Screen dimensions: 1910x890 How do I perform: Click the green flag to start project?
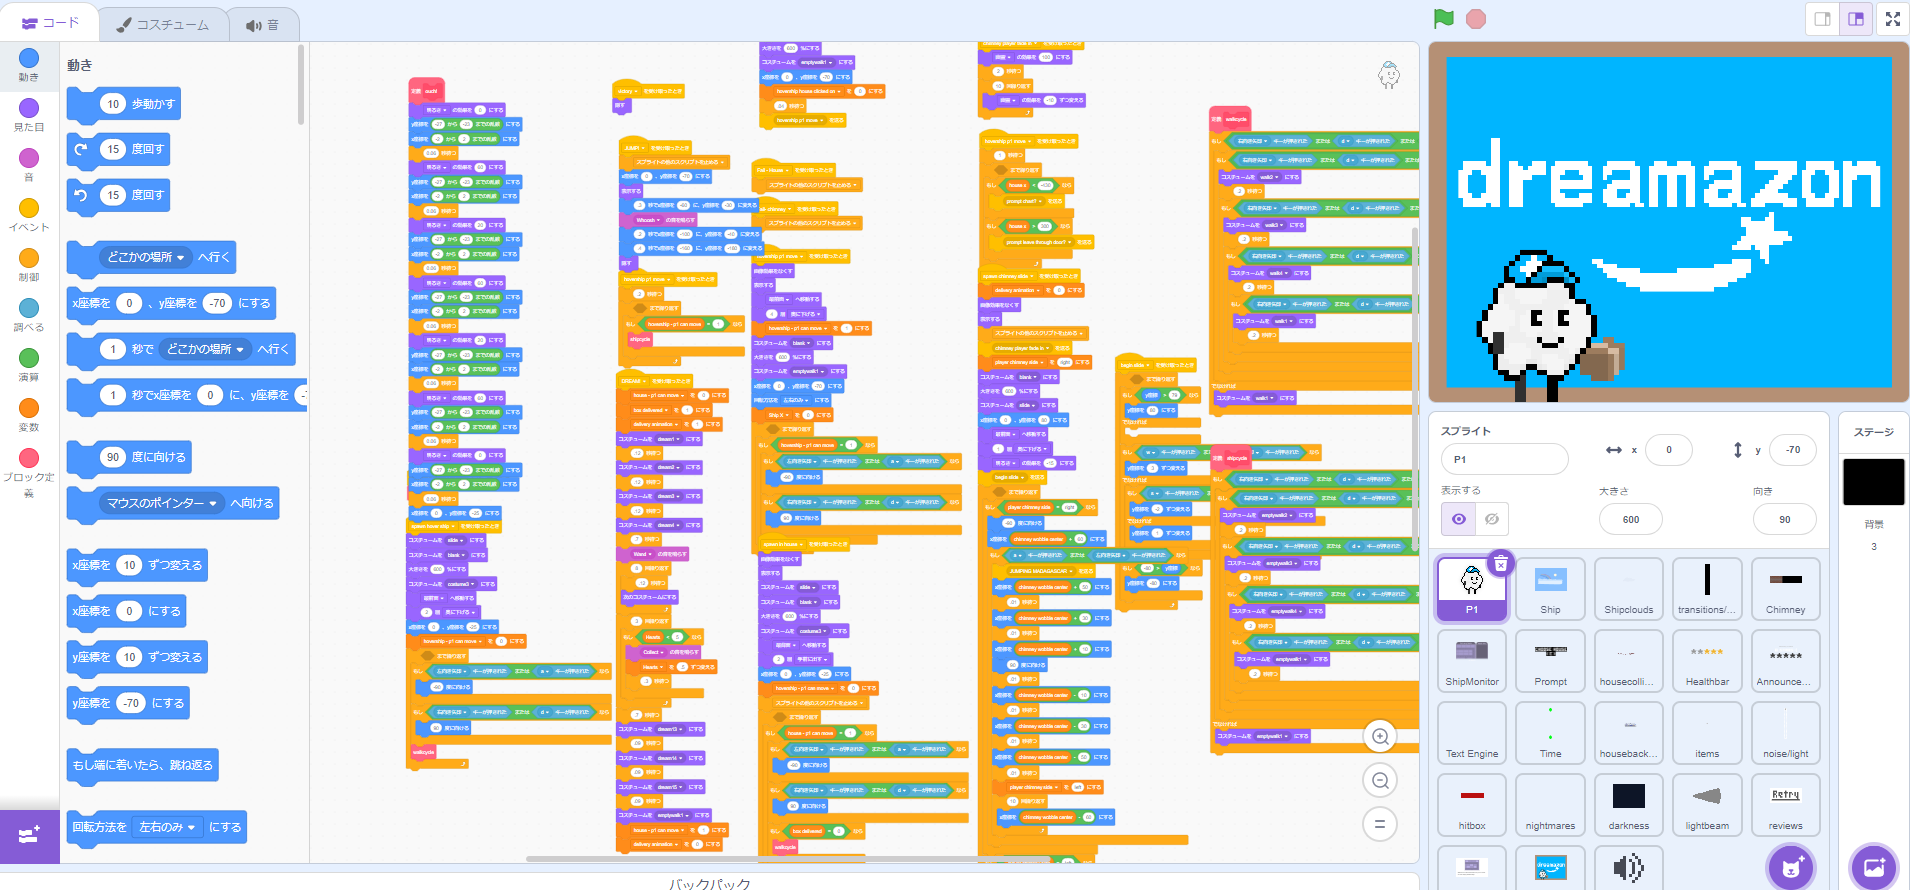click(1443, 19)
